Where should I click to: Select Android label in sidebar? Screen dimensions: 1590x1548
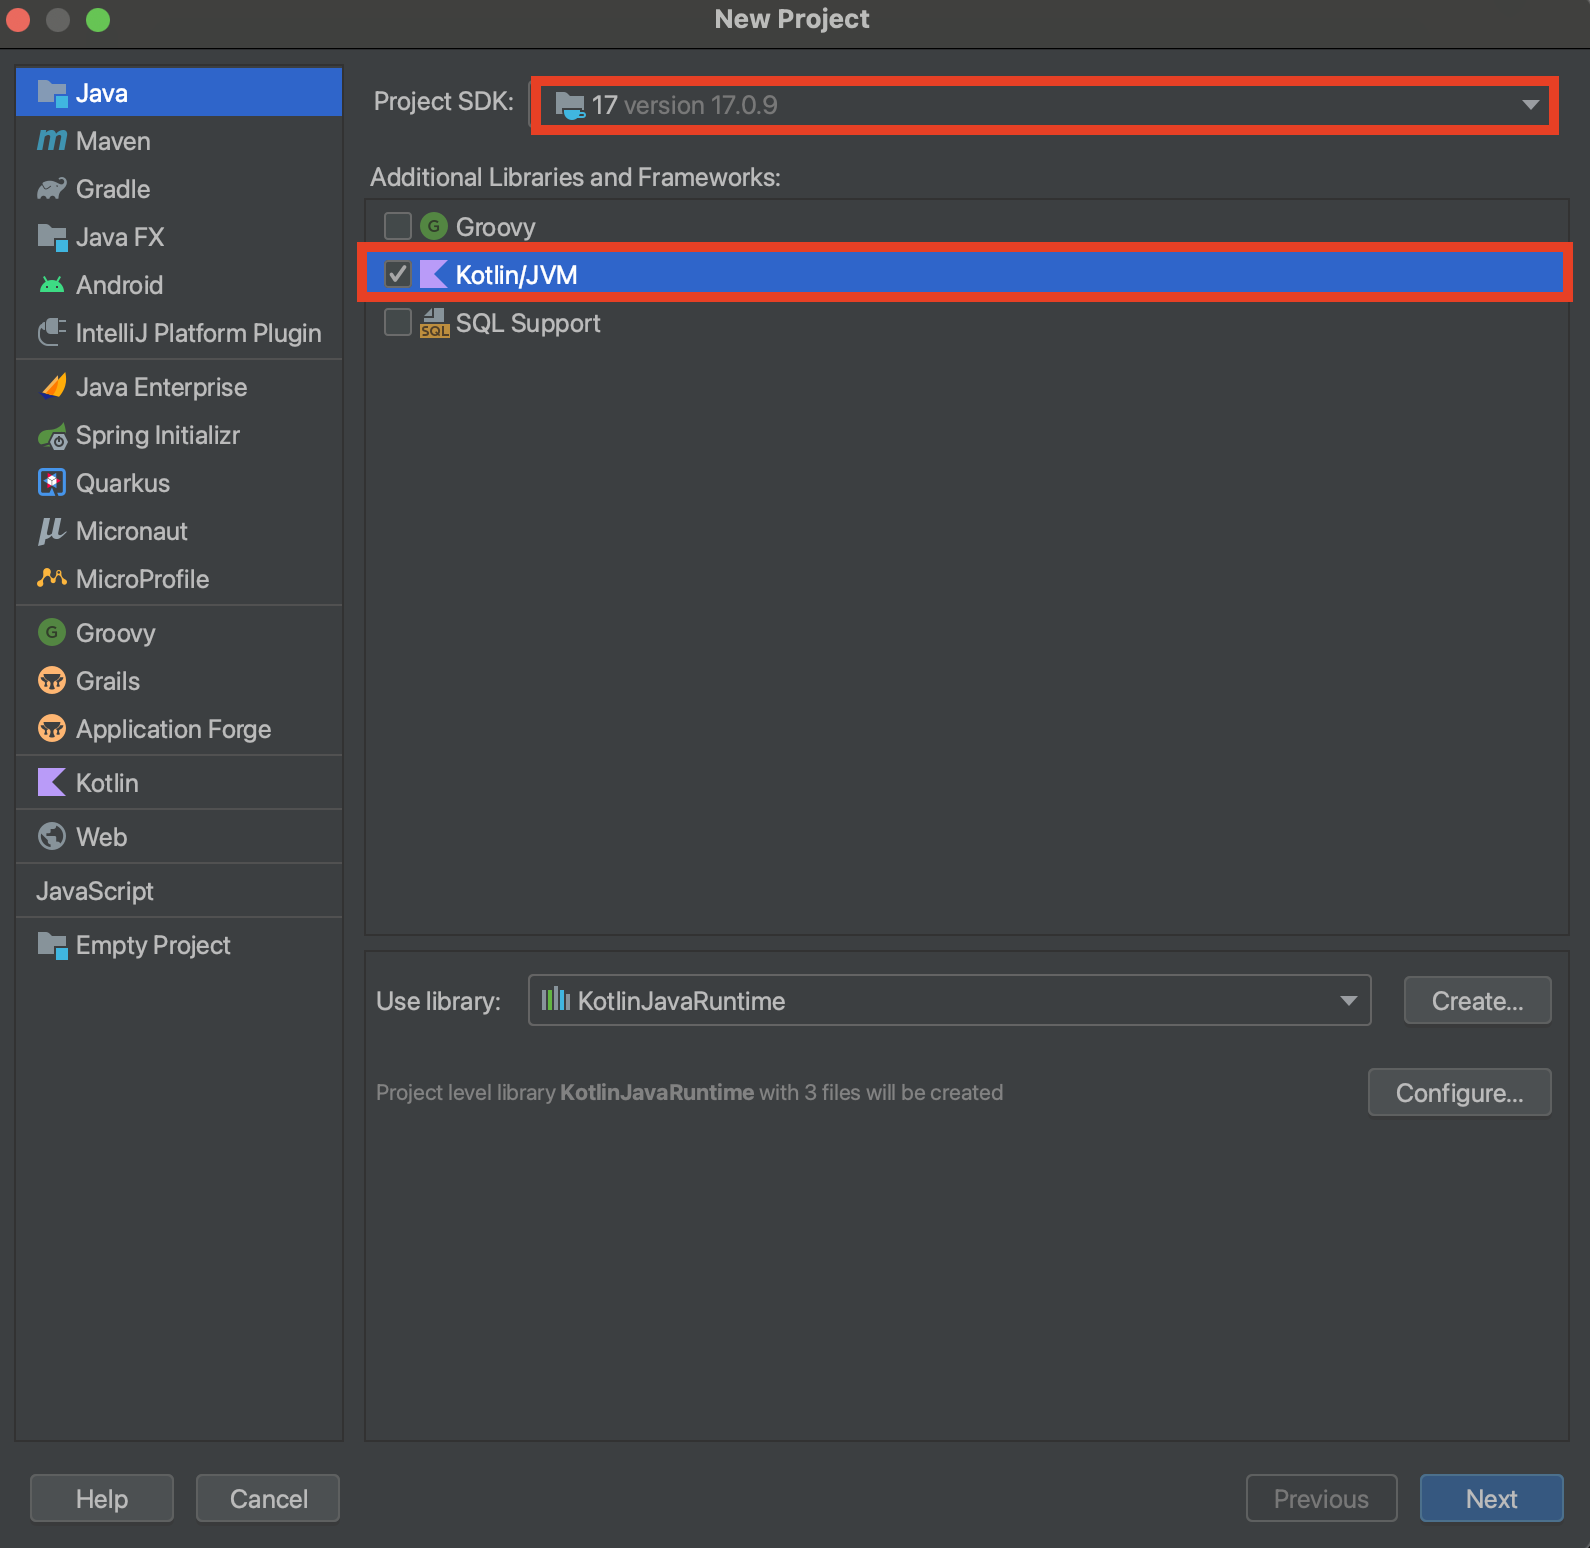(x=119, y=285)
